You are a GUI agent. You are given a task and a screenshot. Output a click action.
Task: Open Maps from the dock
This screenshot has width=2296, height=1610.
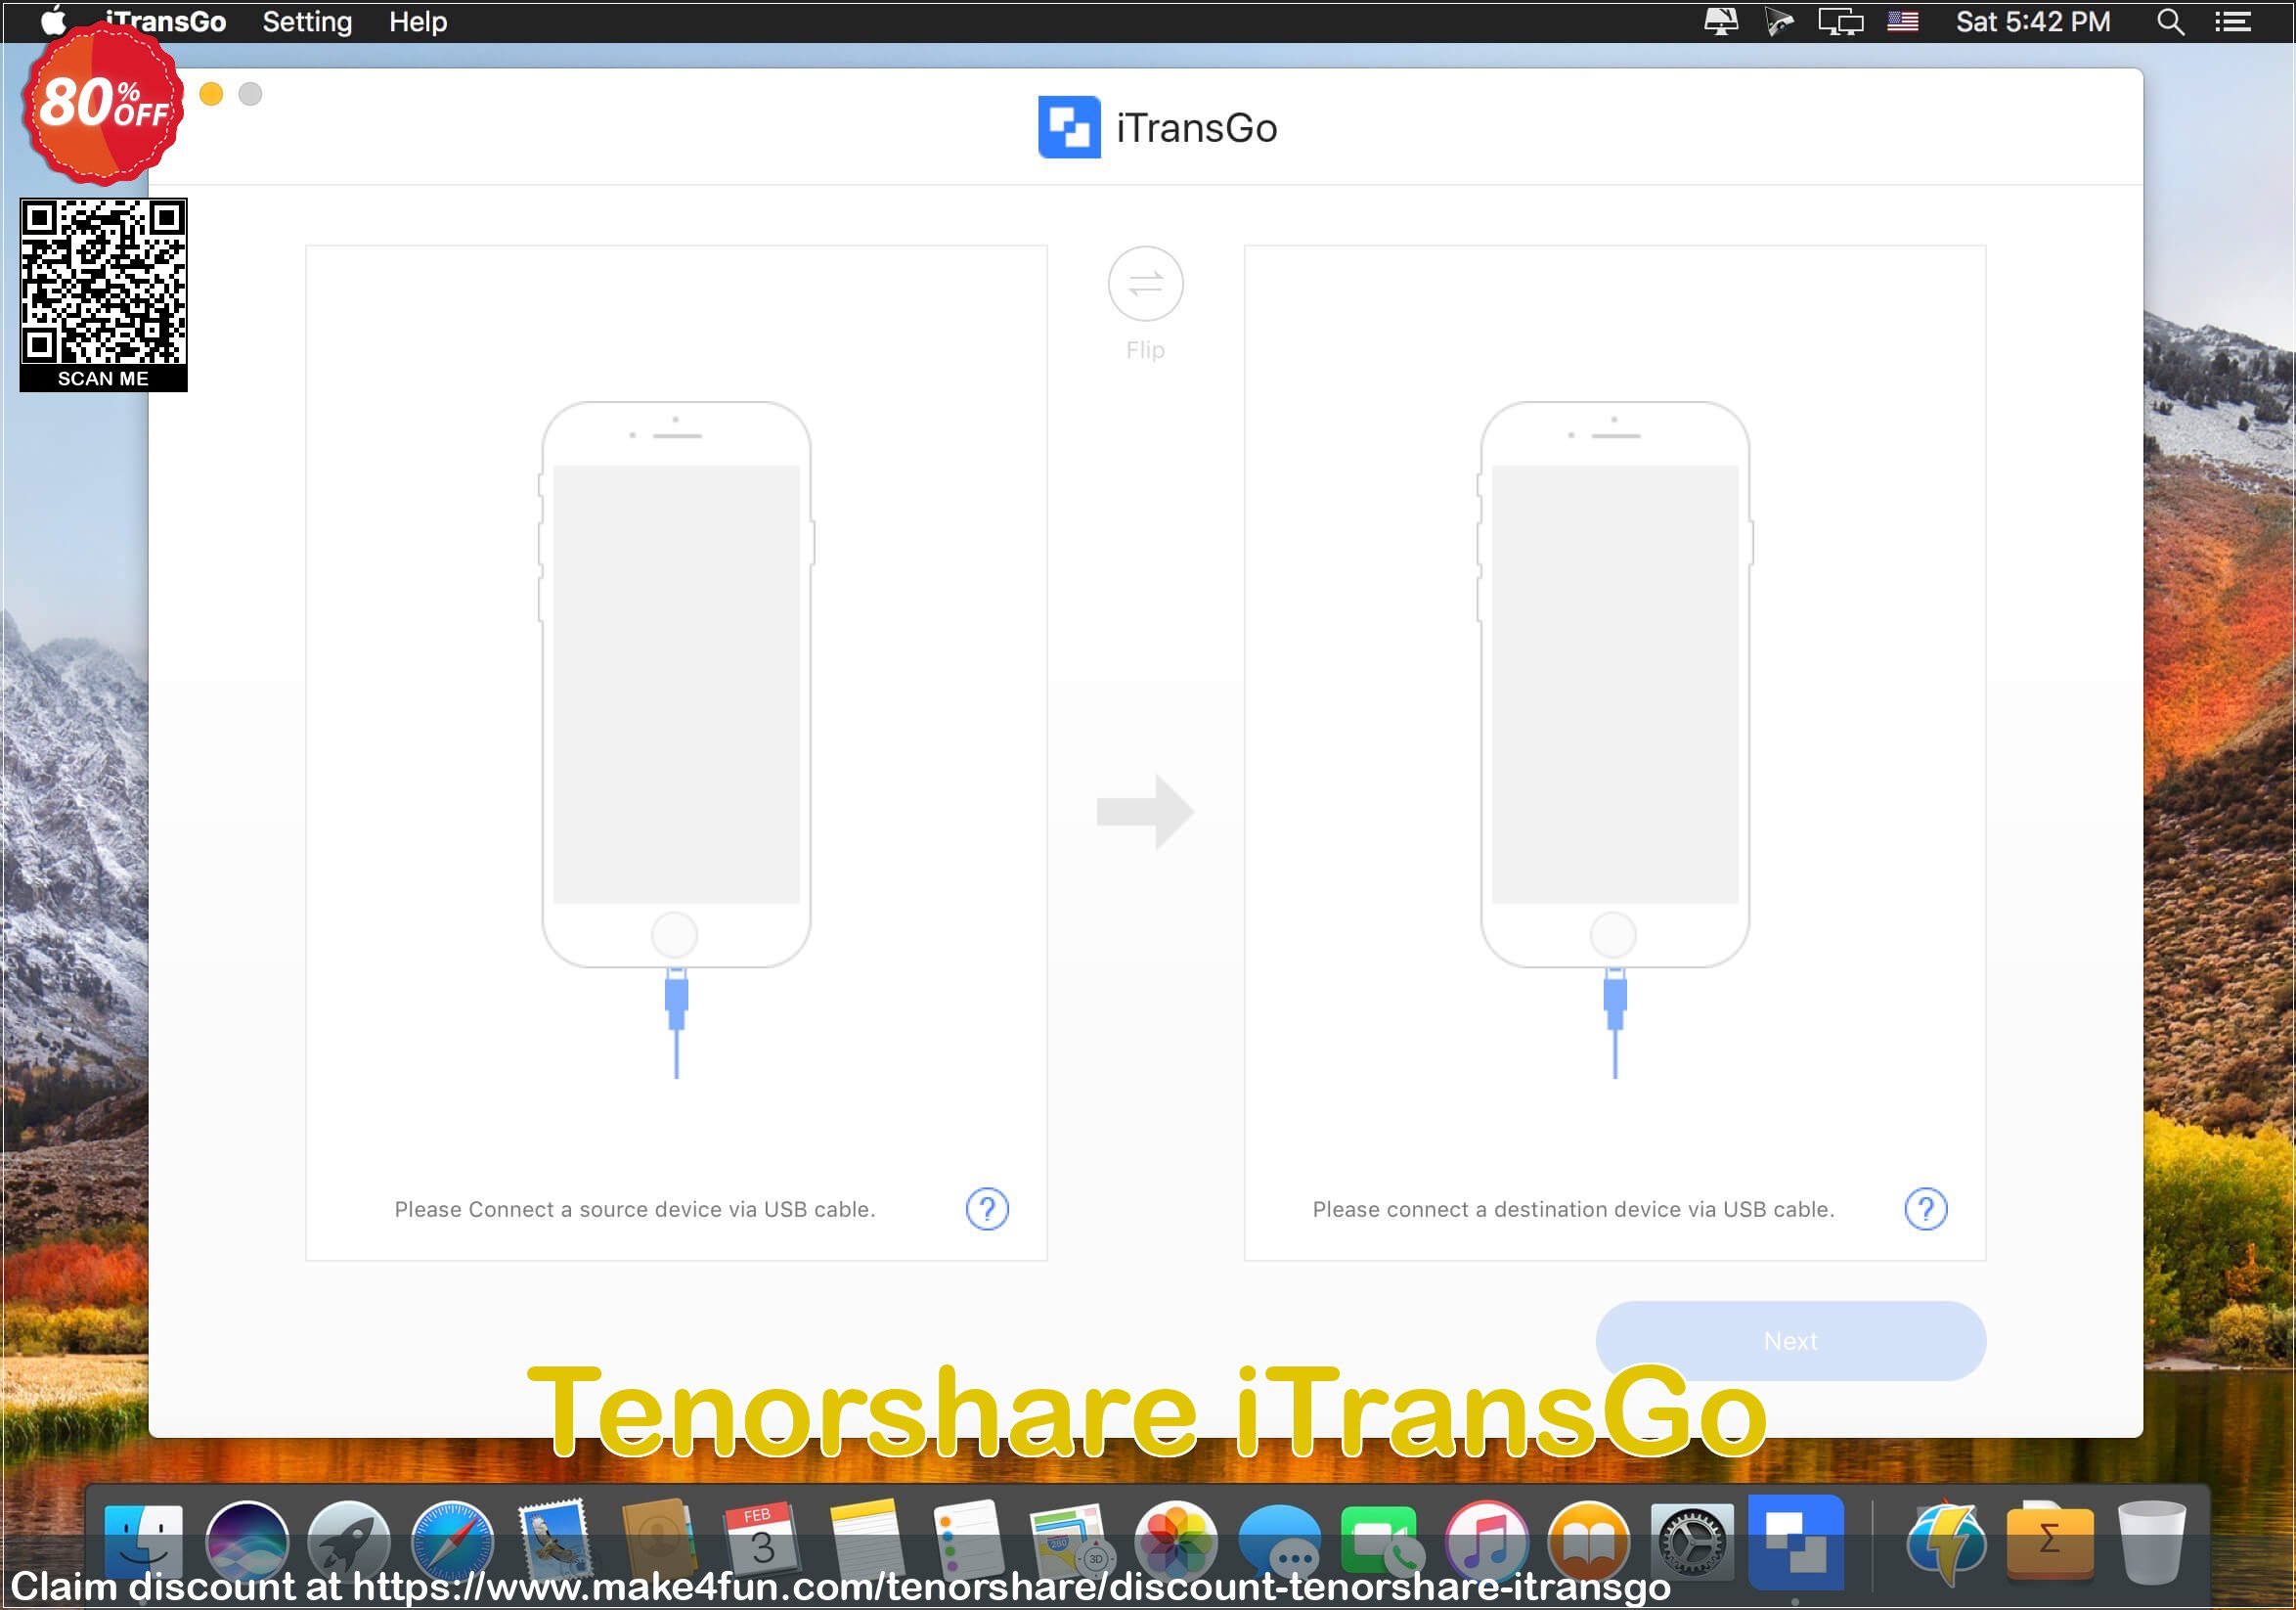[1071, 1541]
